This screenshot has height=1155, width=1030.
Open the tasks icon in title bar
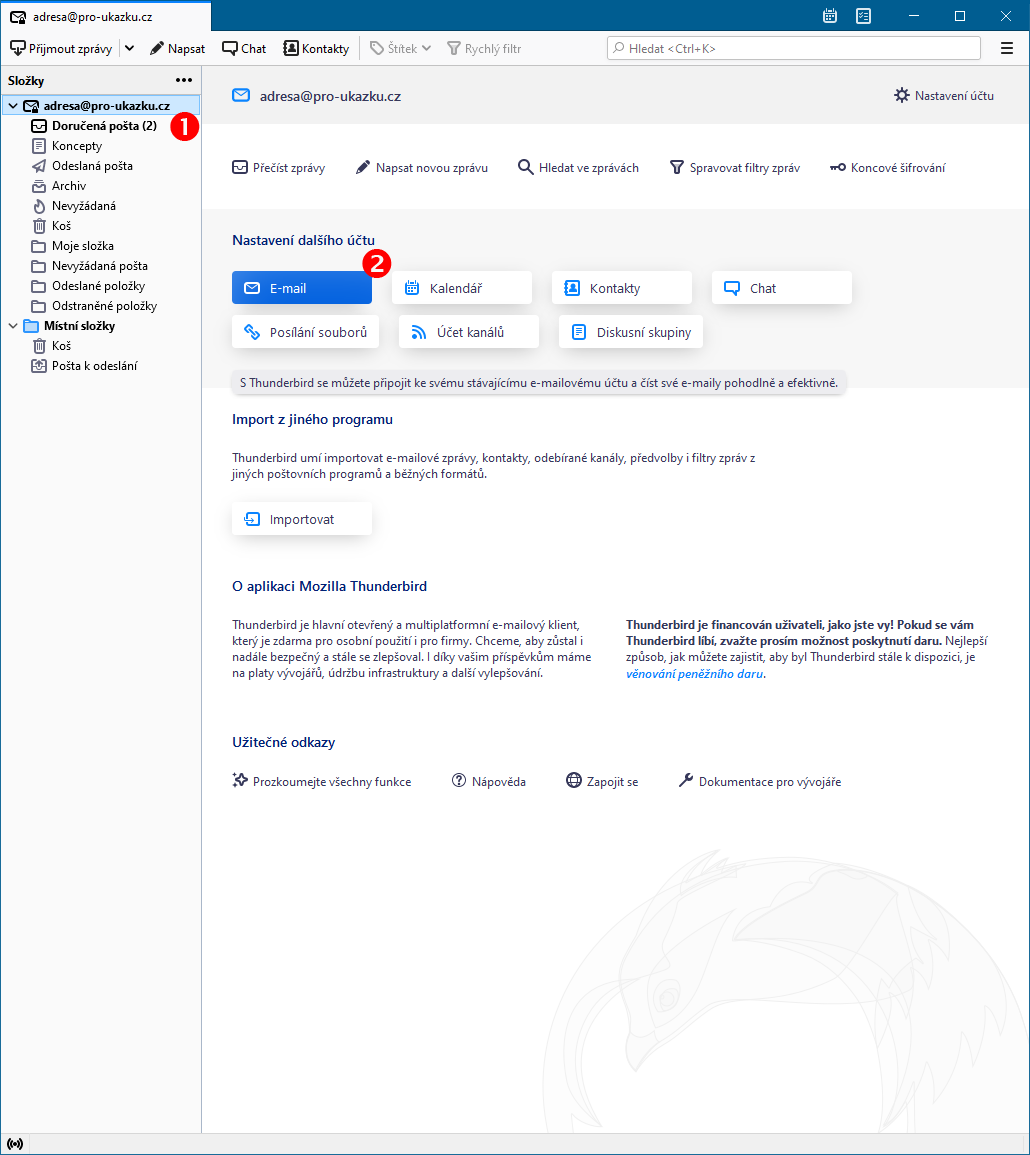863,15
